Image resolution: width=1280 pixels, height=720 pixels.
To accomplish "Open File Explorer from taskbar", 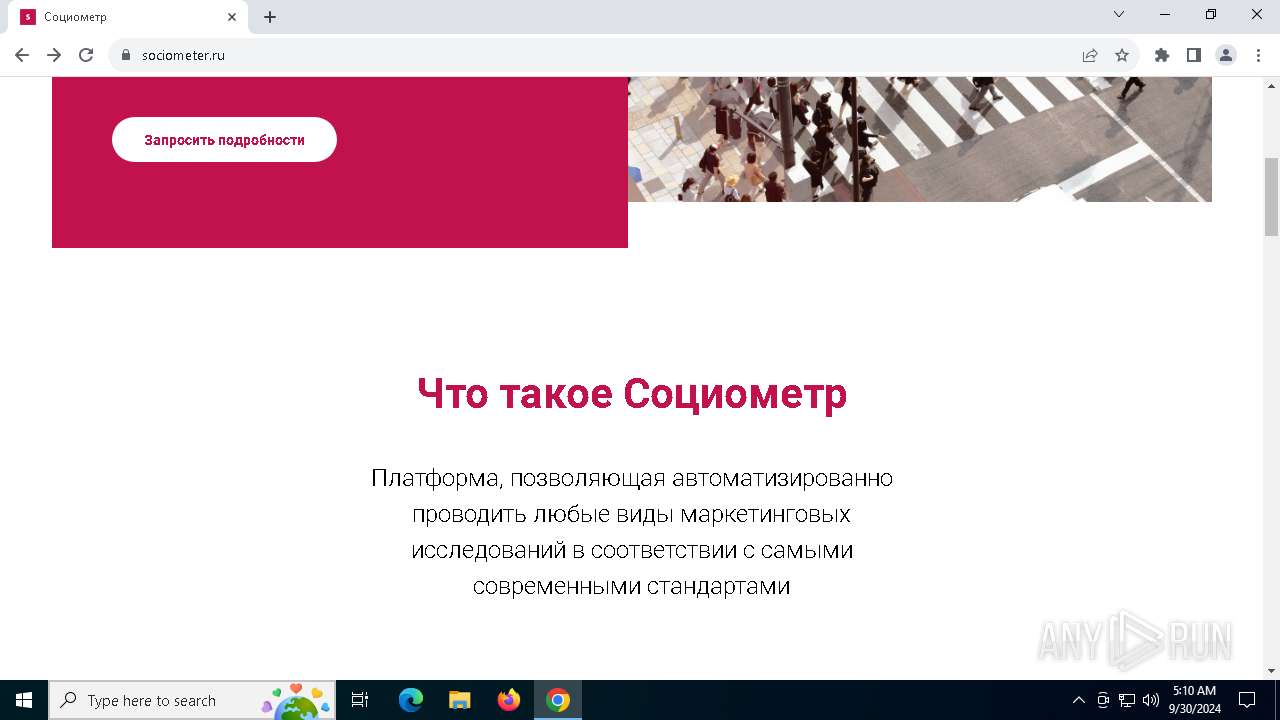I will pos(459,700).
